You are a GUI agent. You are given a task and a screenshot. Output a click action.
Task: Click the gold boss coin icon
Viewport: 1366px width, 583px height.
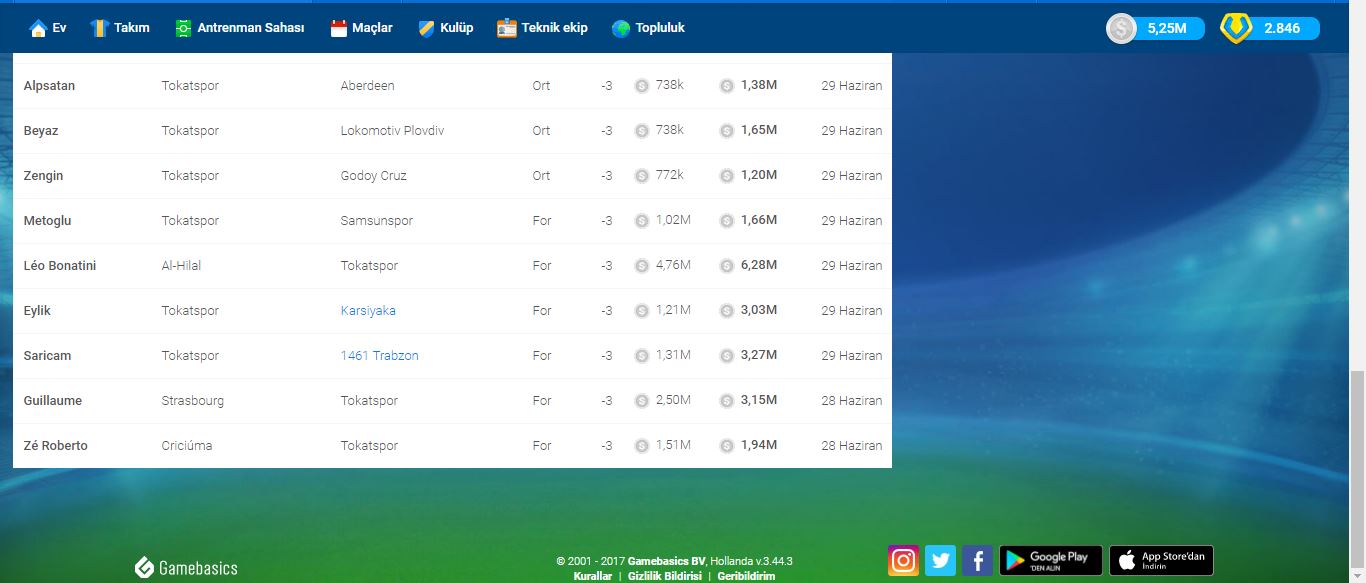tap(1236, 28)
